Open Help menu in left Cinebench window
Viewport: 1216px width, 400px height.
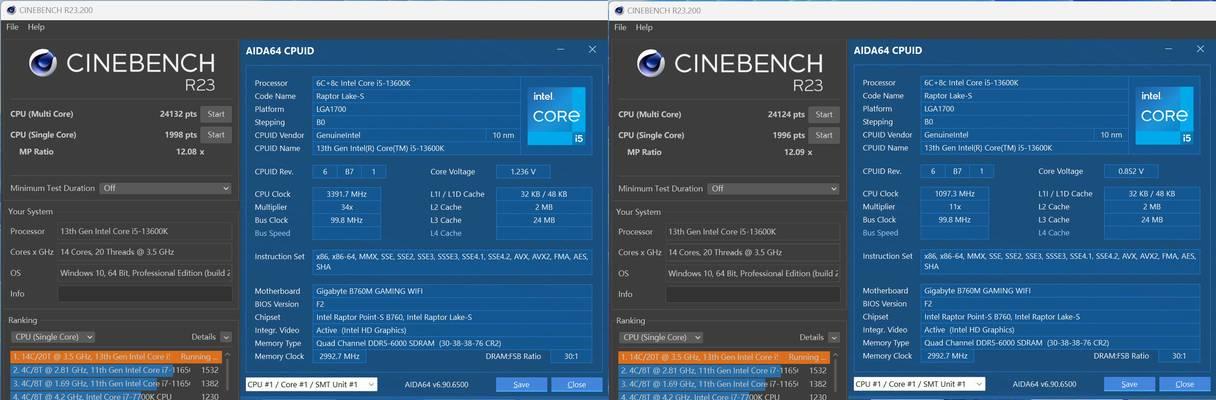coord(36,27)
